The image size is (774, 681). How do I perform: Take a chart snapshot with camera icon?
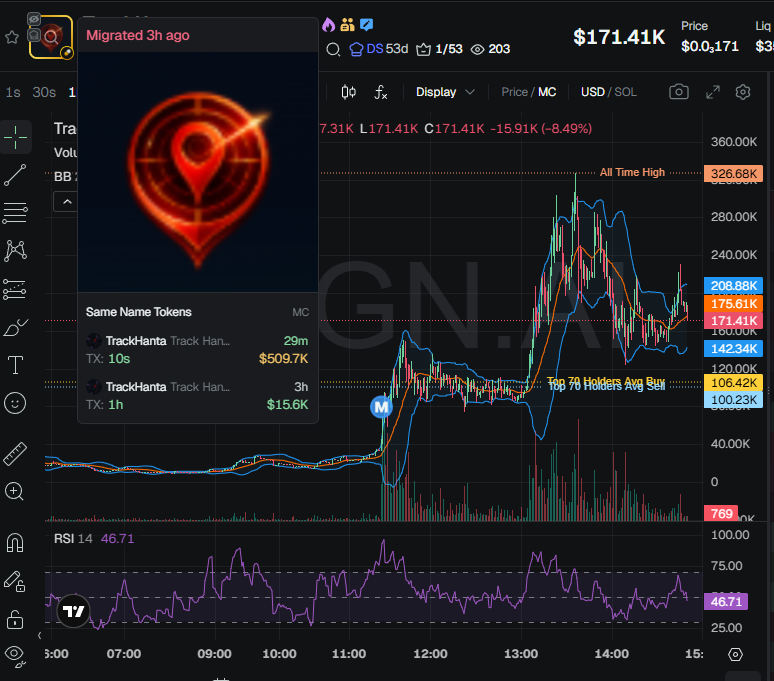point(679,92)
